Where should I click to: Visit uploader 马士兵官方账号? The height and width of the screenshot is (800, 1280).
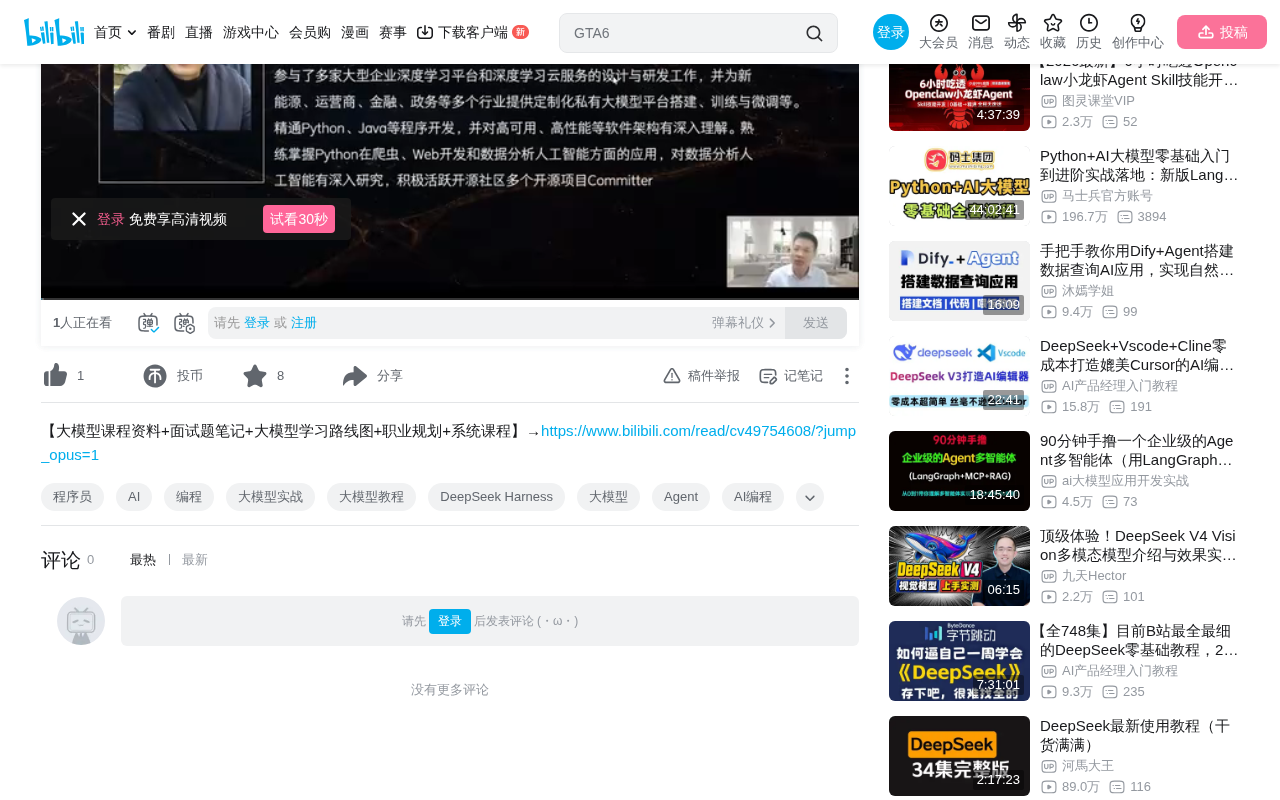(1107, 196)
